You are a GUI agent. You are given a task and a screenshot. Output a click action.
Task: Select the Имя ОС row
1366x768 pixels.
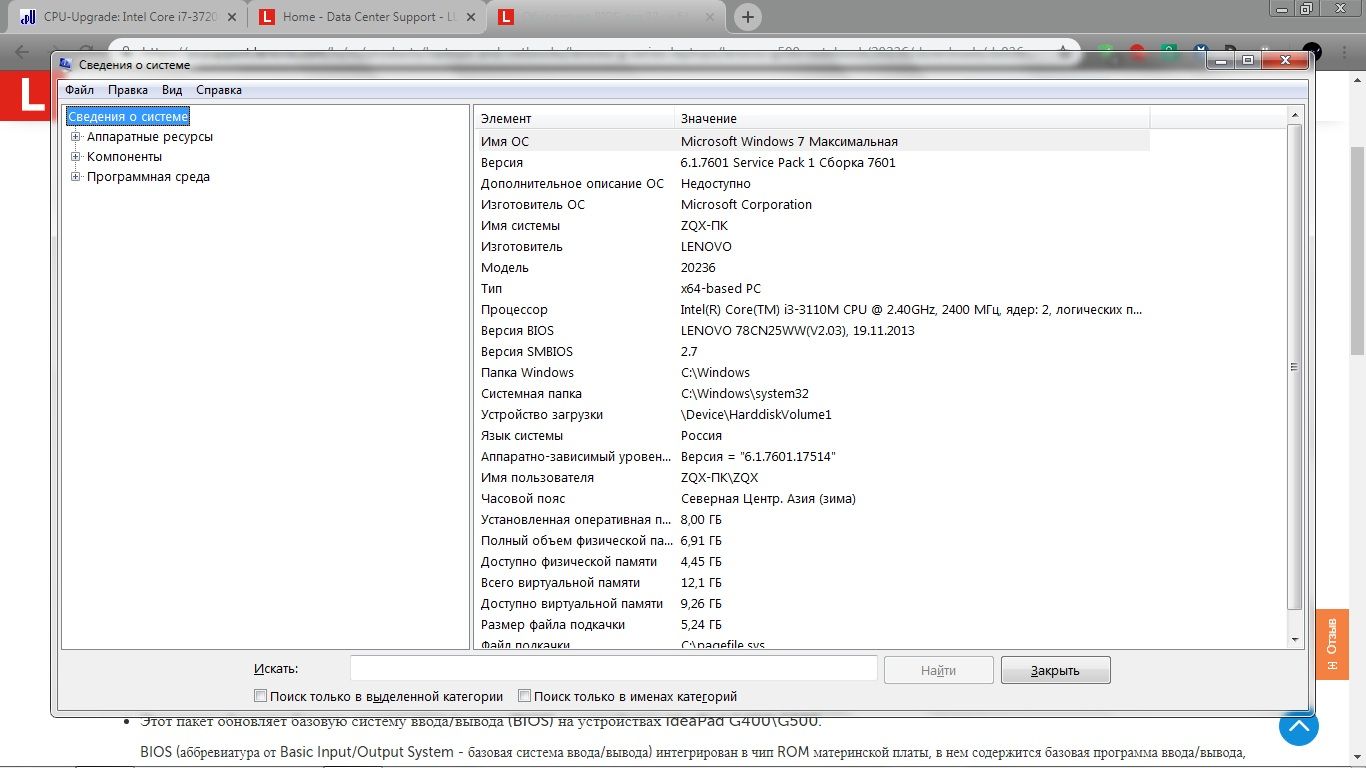point(811,141)
